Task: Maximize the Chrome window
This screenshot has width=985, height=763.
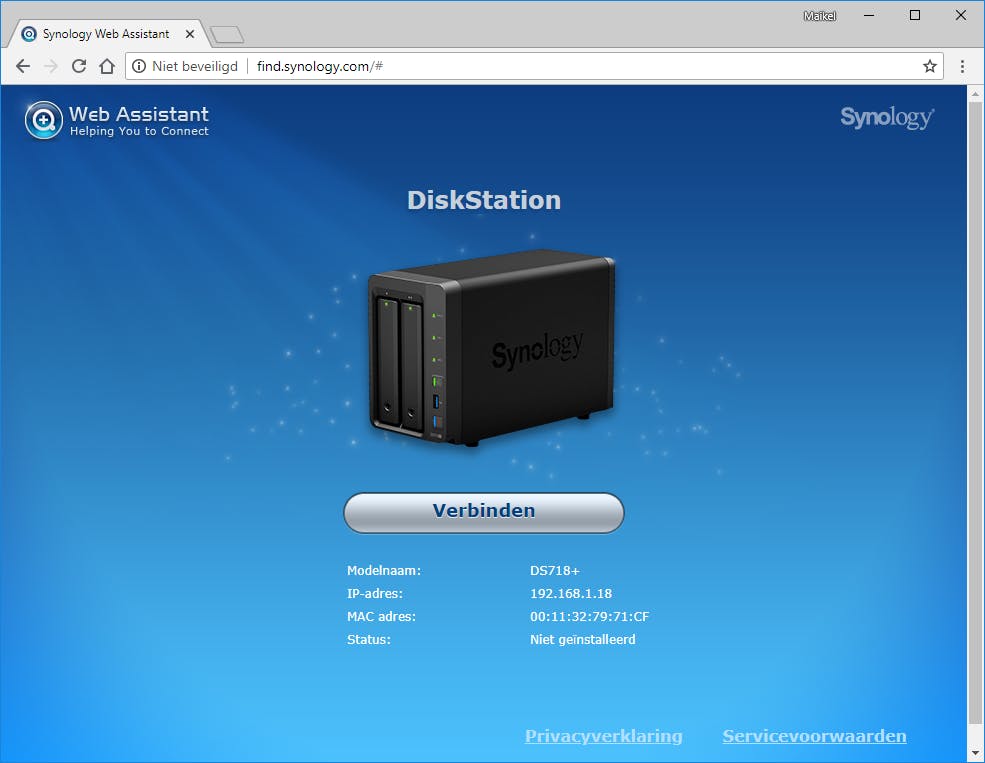Action: [x=915, y=15]
